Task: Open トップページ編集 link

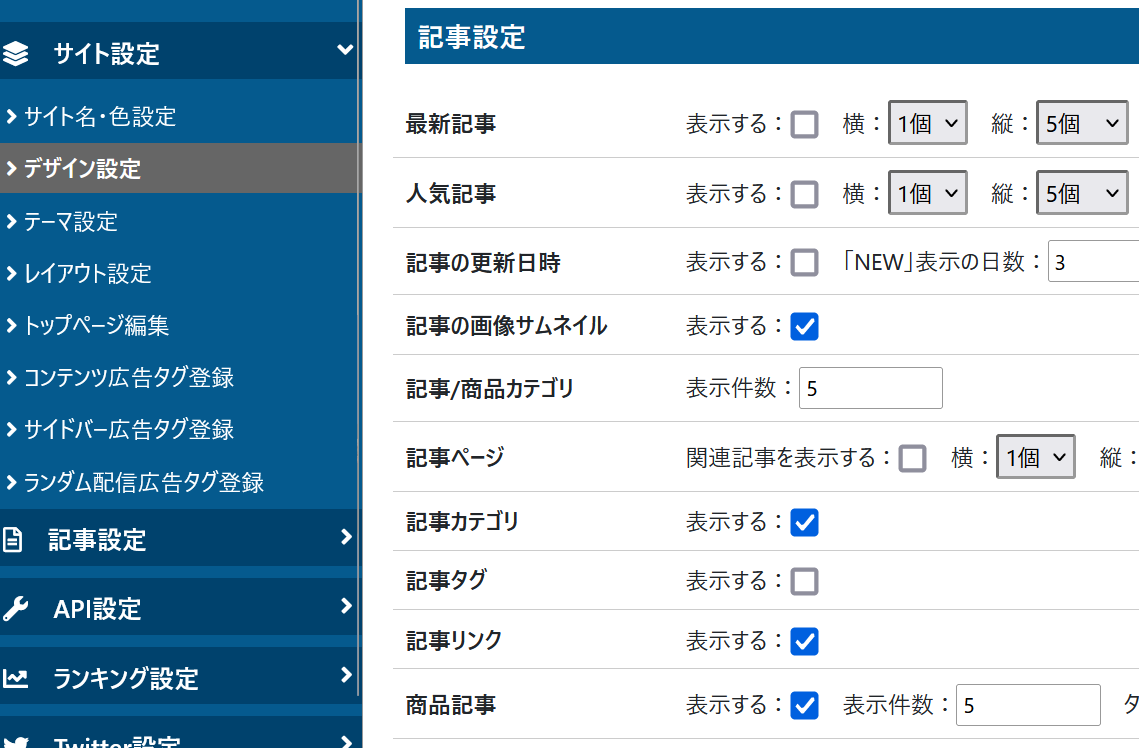Action: tap(96, 325)
